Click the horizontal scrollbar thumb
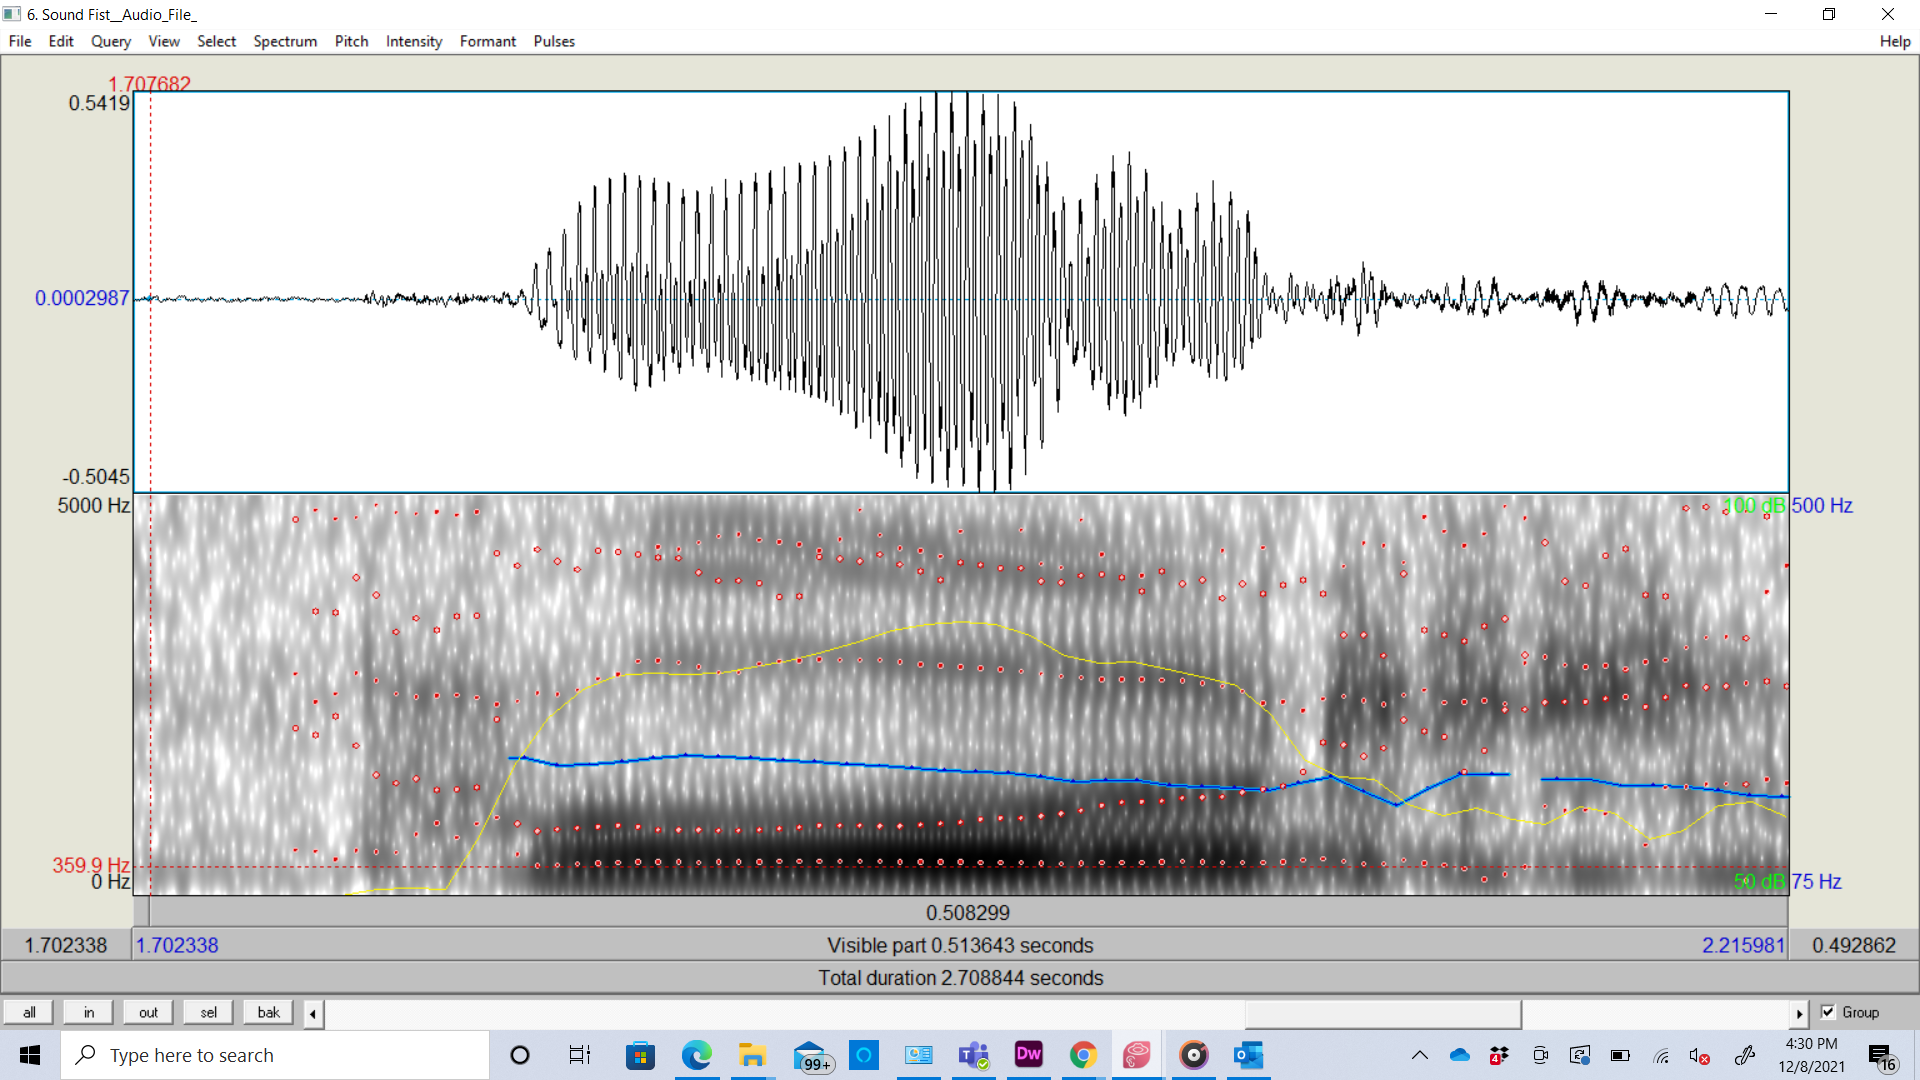 pyautogui.click(x=1383, y=1013)
